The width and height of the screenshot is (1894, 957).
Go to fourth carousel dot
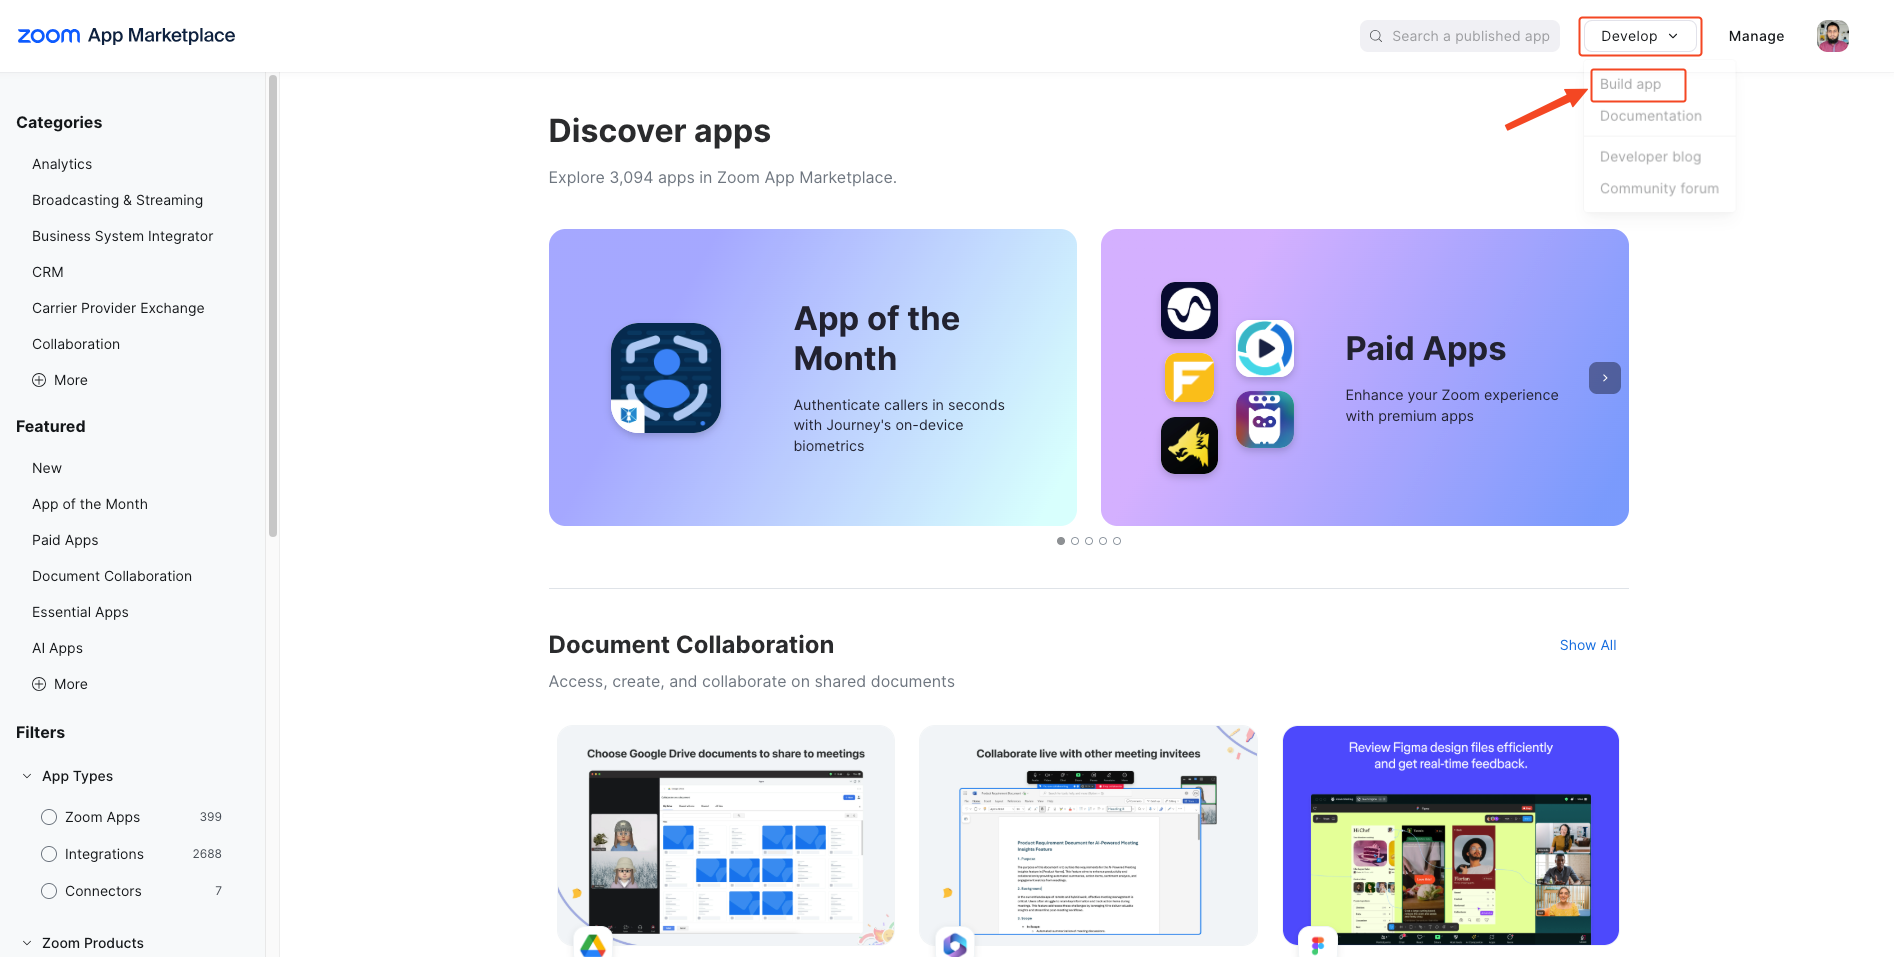[1103, 541]
